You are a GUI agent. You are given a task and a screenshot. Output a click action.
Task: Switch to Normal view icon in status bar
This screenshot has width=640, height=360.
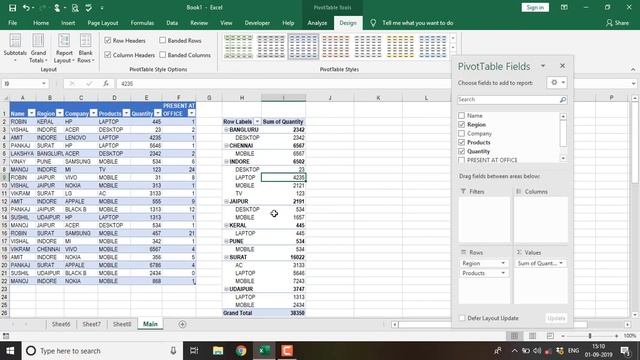[x=514, y=336]
